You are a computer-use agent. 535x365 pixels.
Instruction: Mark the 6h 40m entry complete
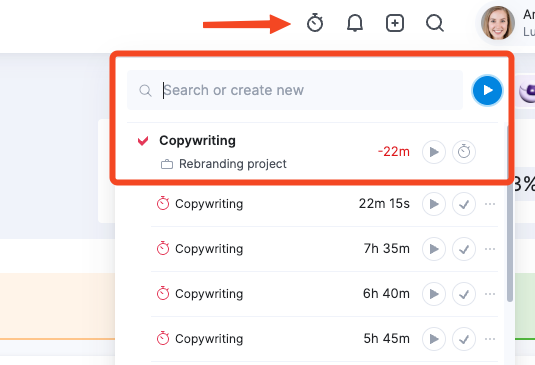pyautogui.click(x=464, y=294)
